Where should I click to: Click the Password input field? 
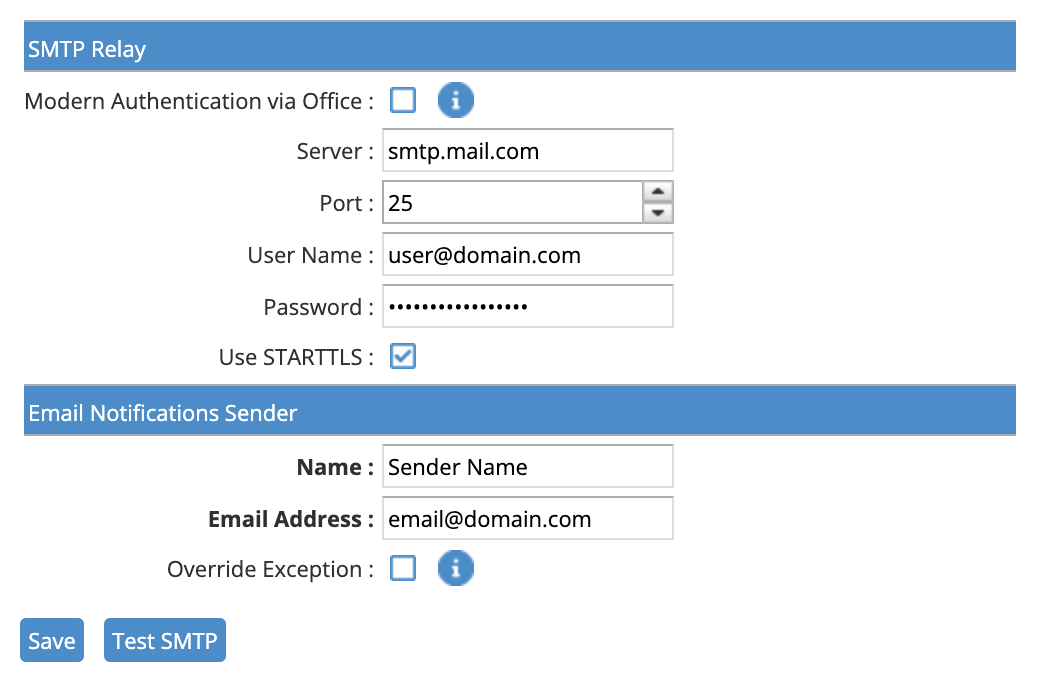click(527, 306)
